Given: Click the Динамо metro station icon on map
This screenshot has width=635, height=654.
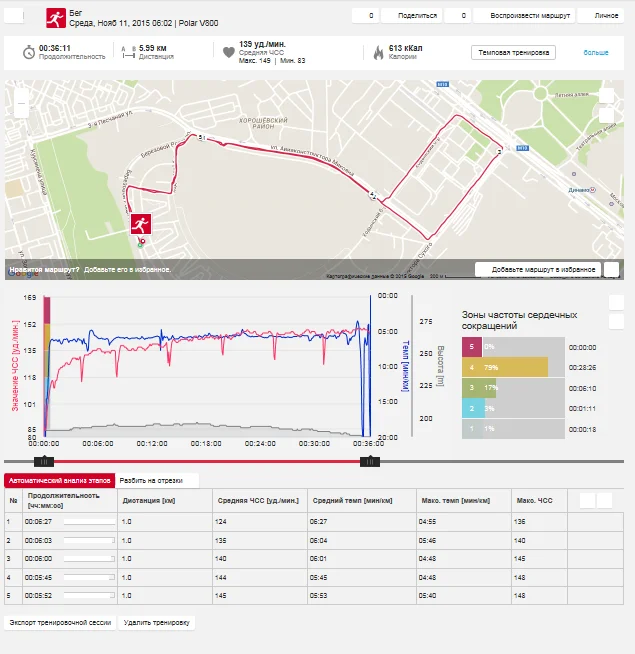Looking at the screenshot, I should [x=592, y=190].
